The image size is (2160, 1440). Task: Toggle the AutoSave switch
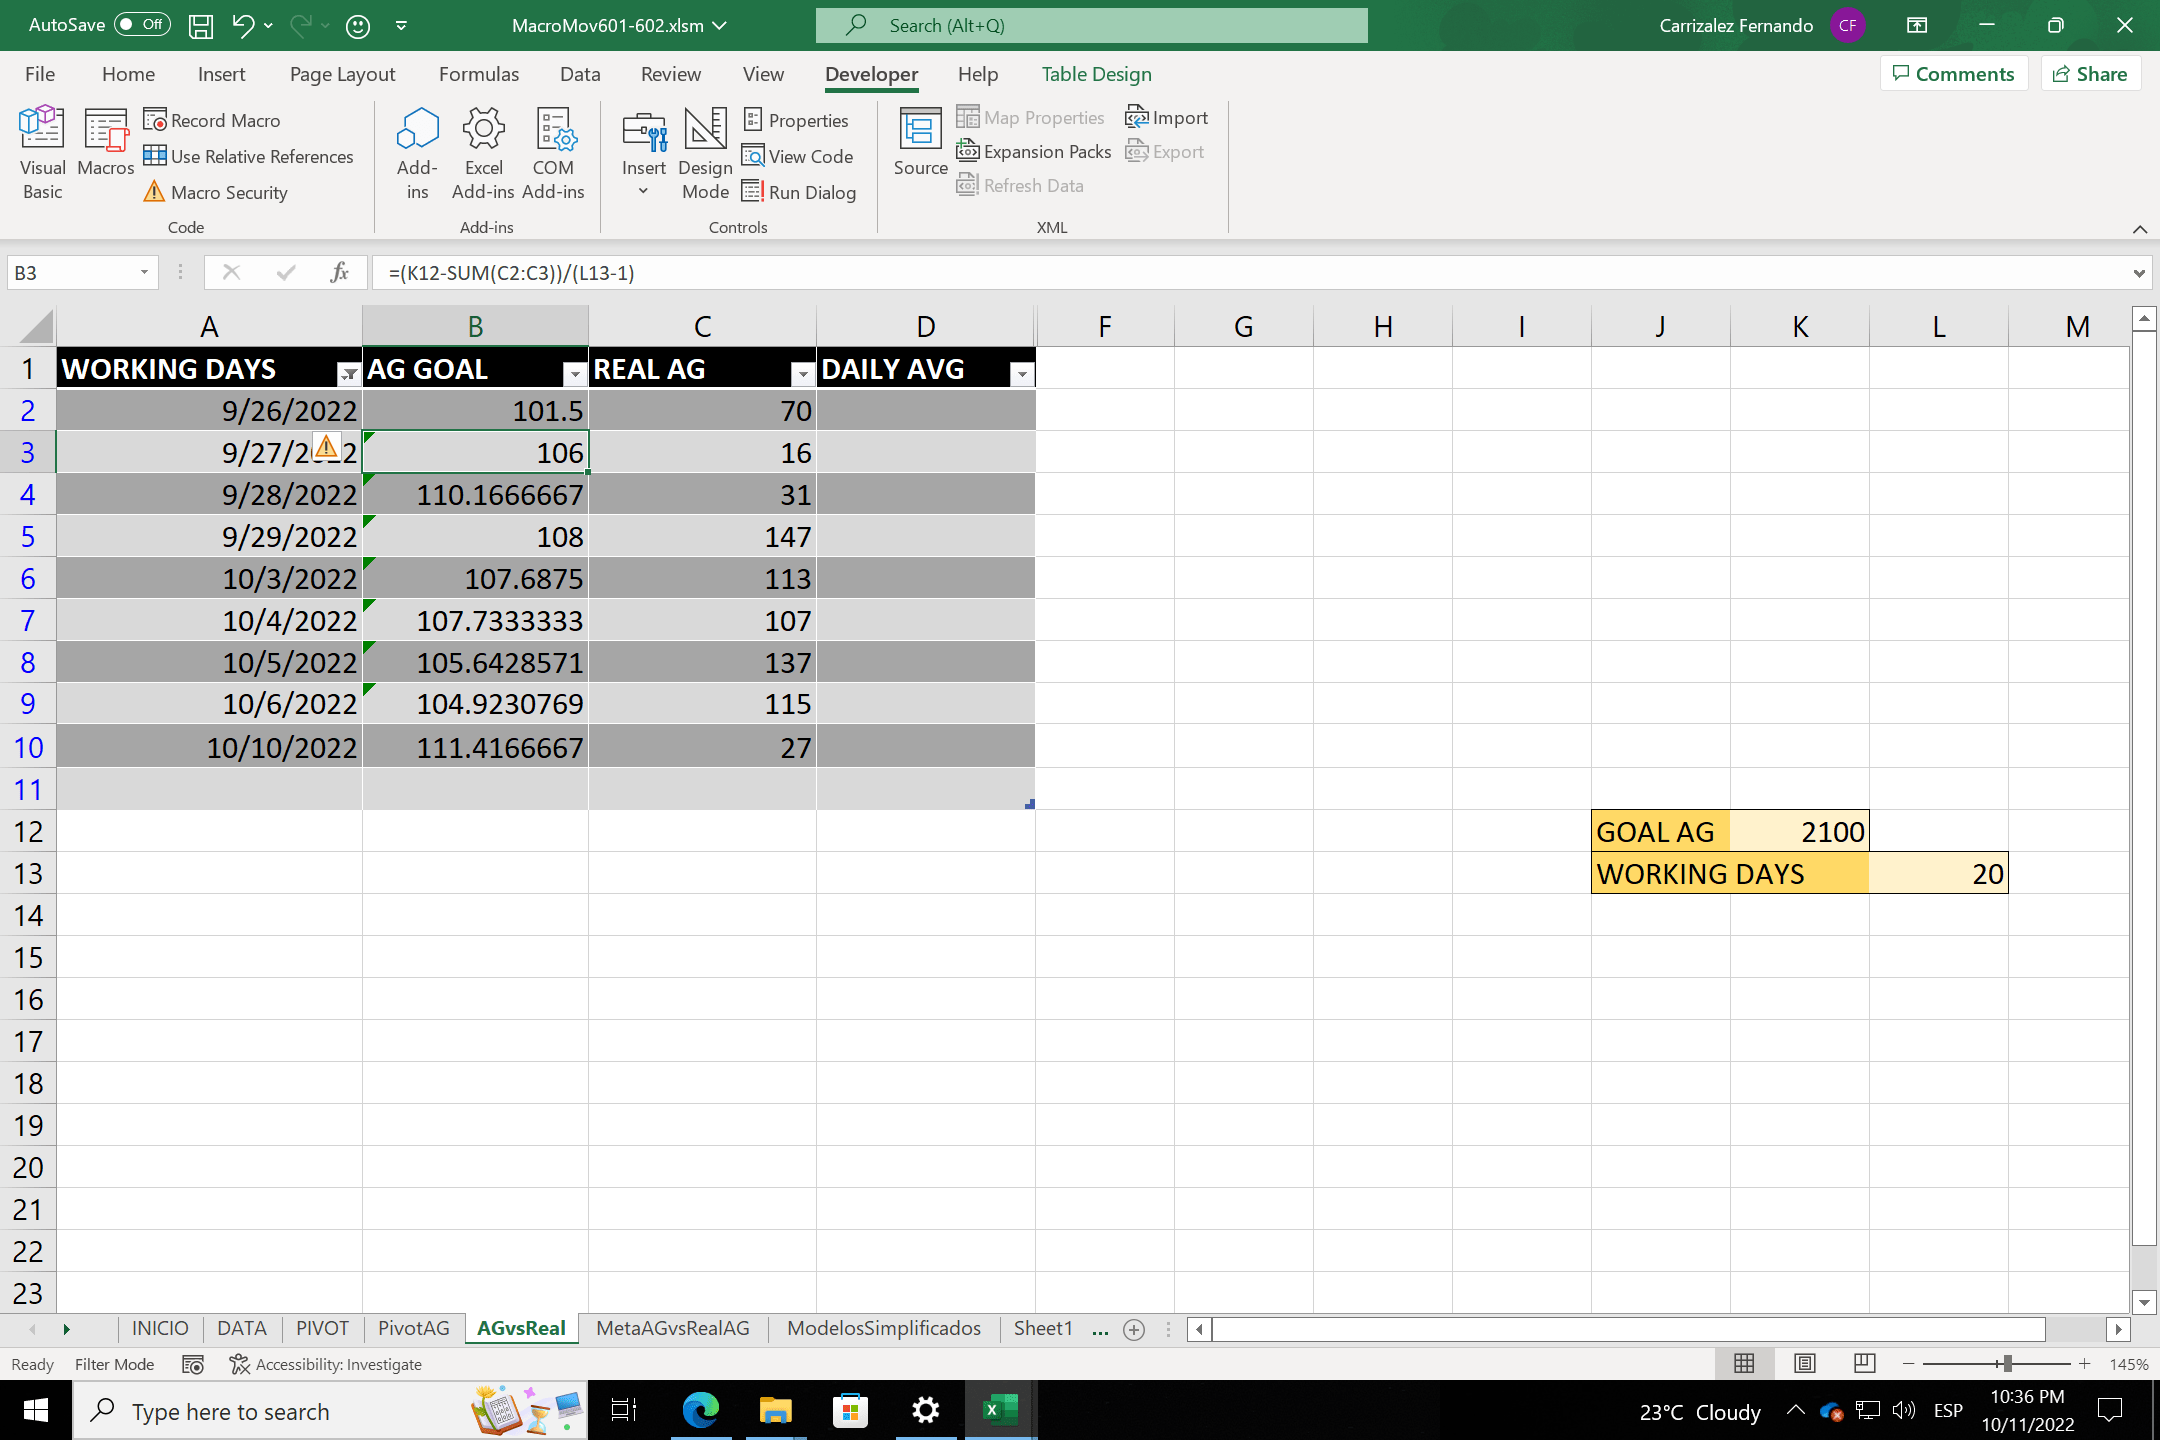click(x=142, y=25)
